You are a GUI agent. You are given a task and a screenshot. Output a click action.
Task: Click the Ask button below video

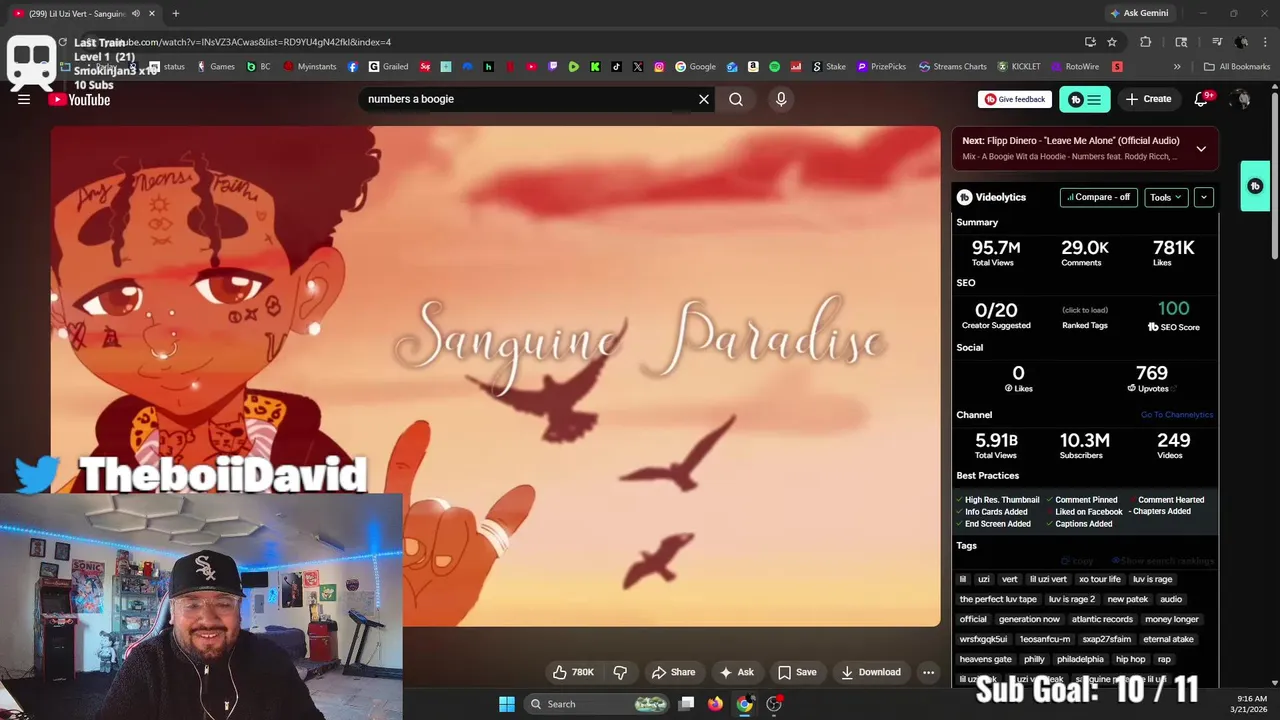tap(737, 672)
